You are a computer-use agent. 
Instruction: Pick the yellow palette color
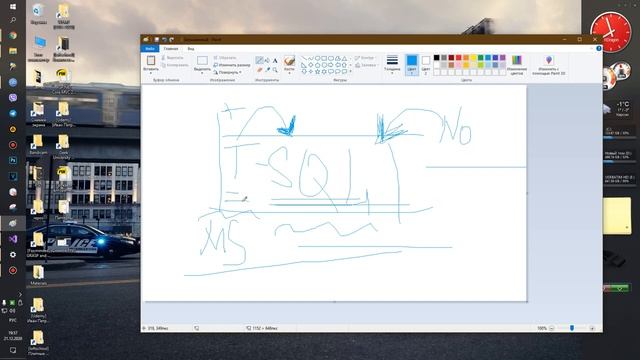tap(473, 58)
